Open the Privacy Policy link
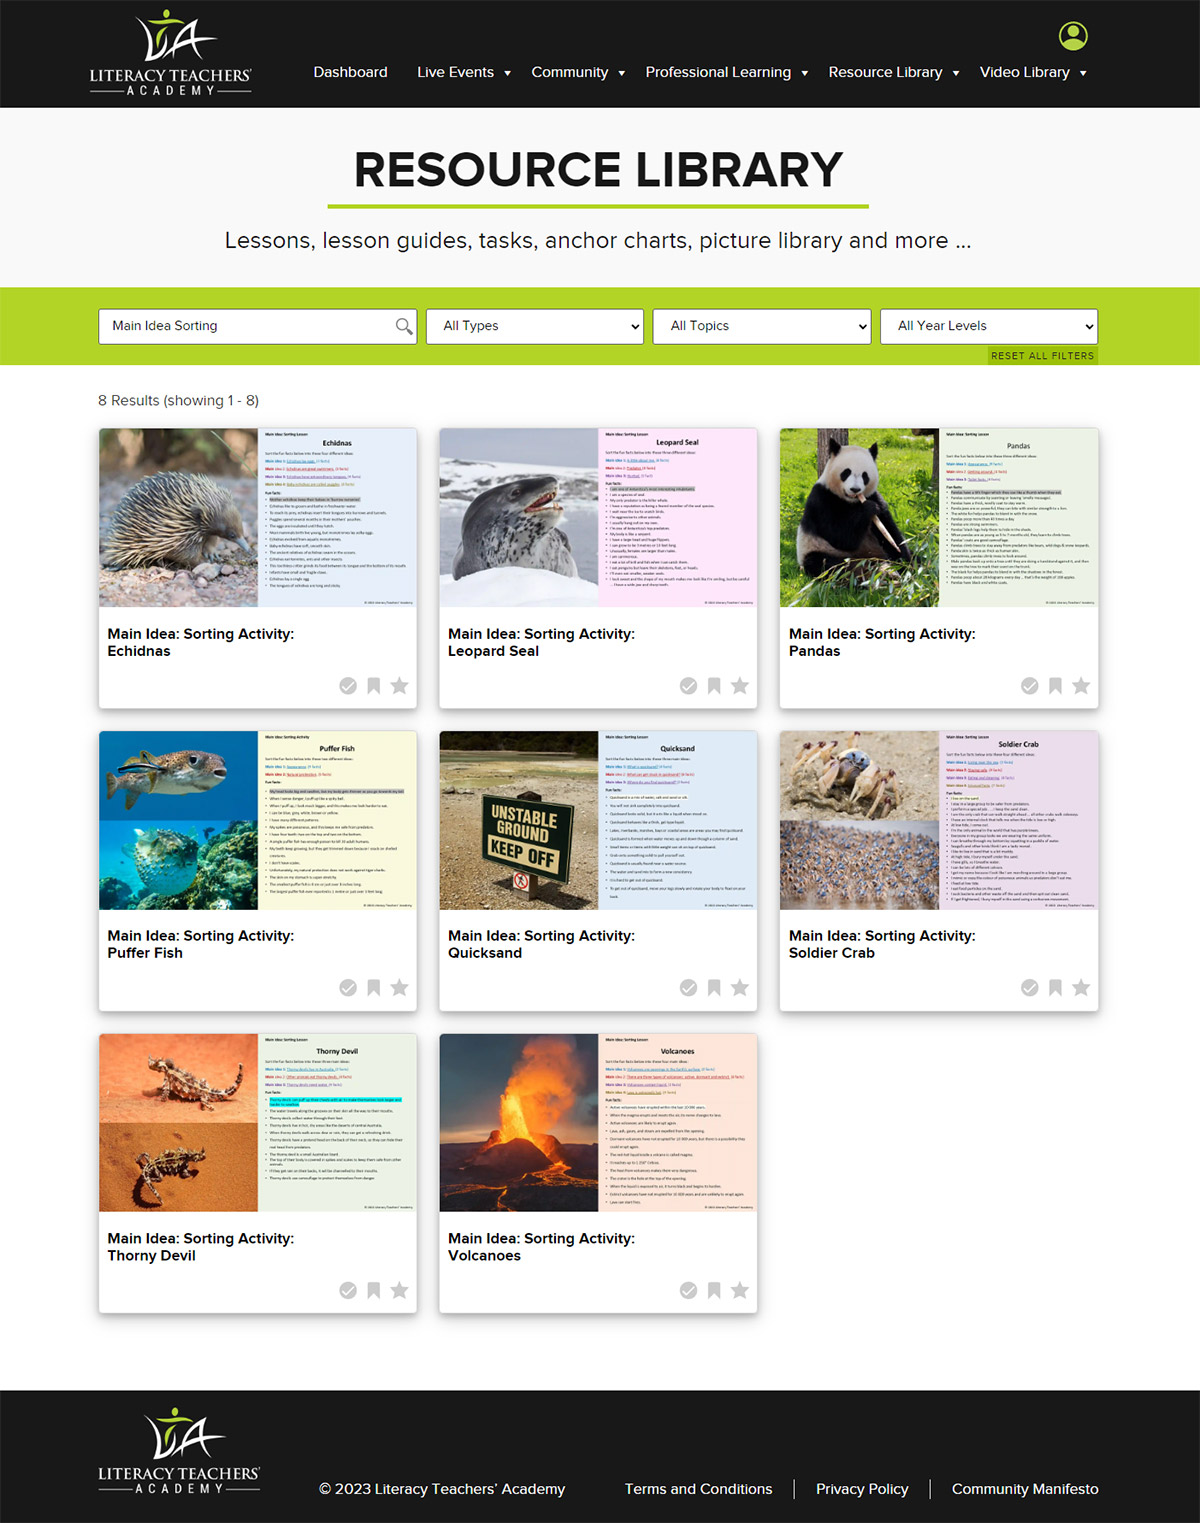1200x1523 pixels. point(861,1489)
